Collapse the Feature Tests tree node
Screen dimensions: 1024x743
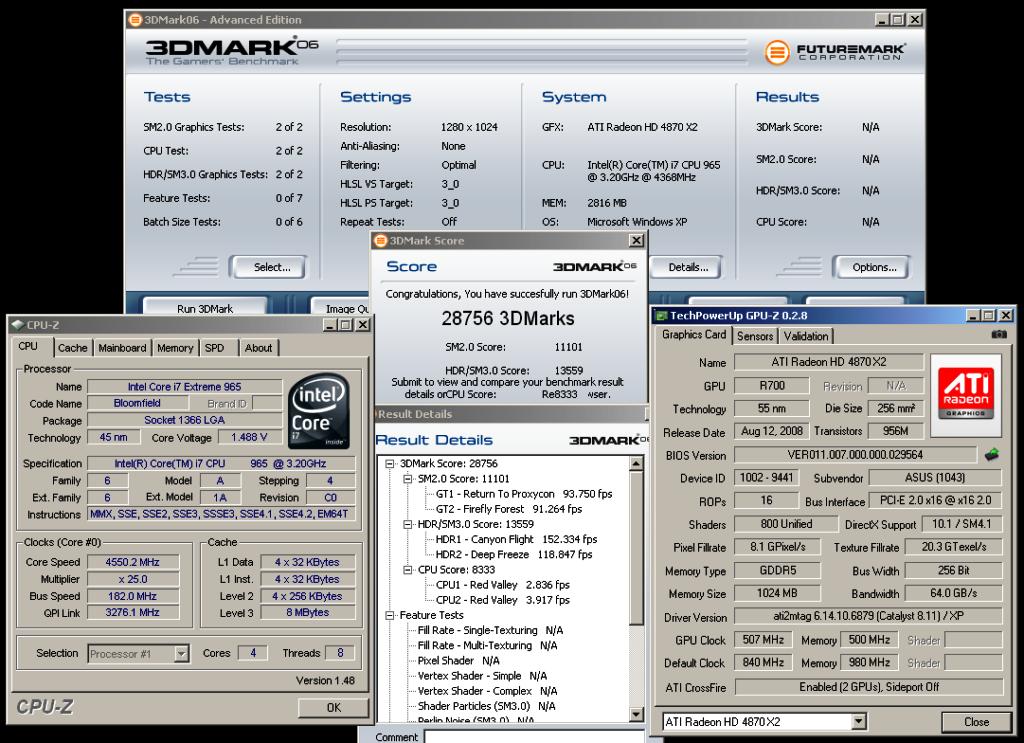tap(391, 615)
